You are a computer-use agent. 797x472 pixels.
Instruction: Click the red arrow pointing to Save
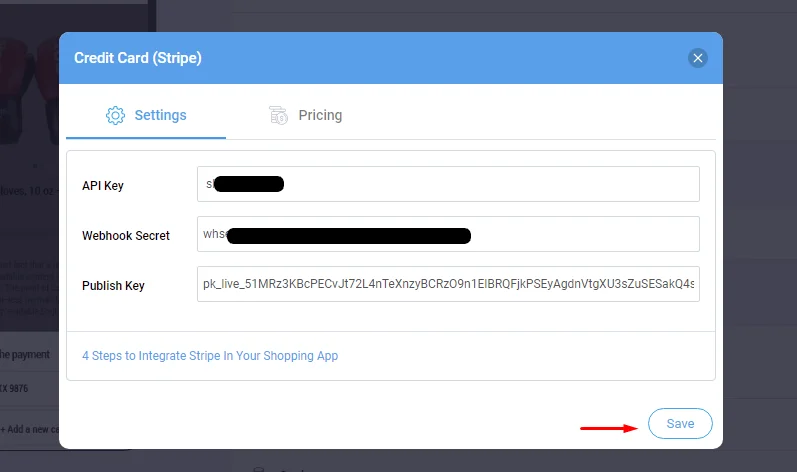pos(609,428)
